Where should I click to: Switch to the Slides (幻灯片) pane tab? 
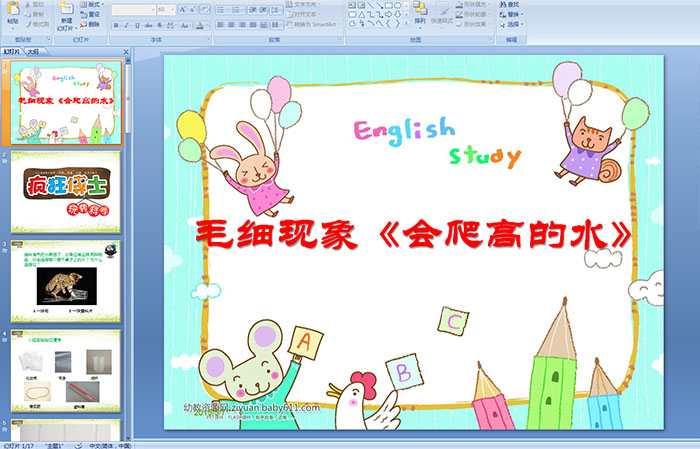[12, 52]
